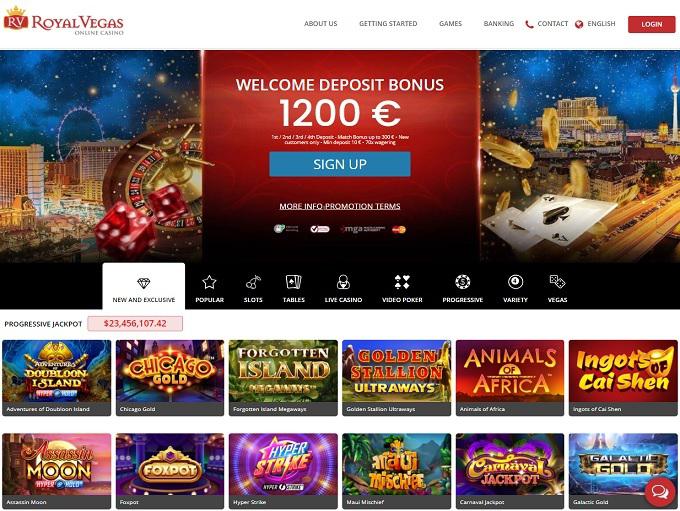The height and width of the screenshot is (511, 680).
Task: Open the Progressive chip icon category
Action: pyautogui.click(x=463, y=282)
